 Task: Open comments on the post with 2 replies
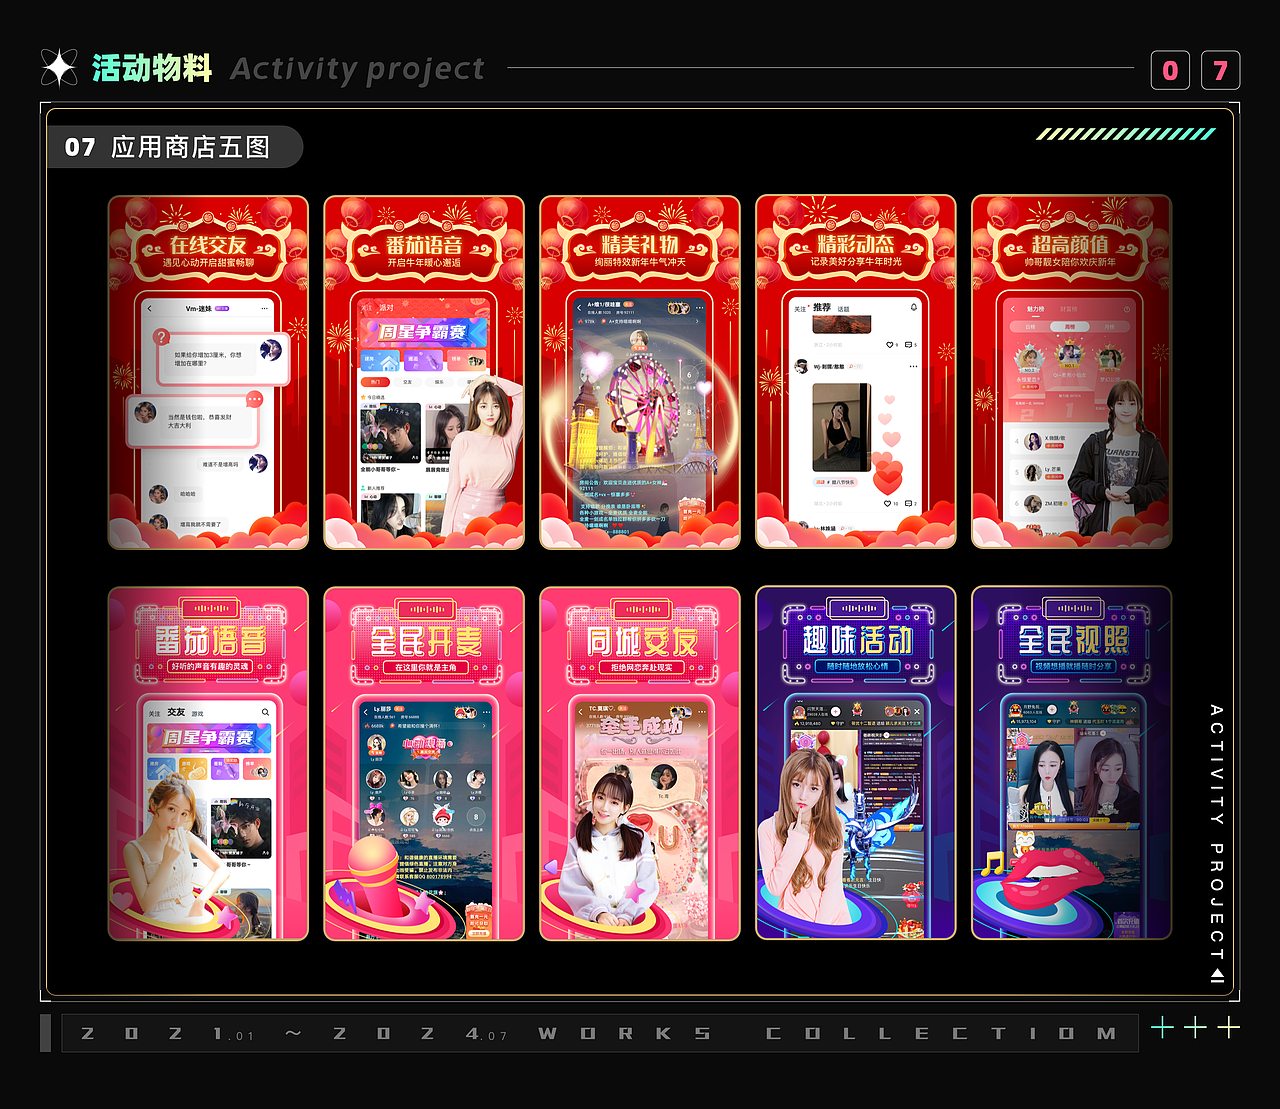908,503
